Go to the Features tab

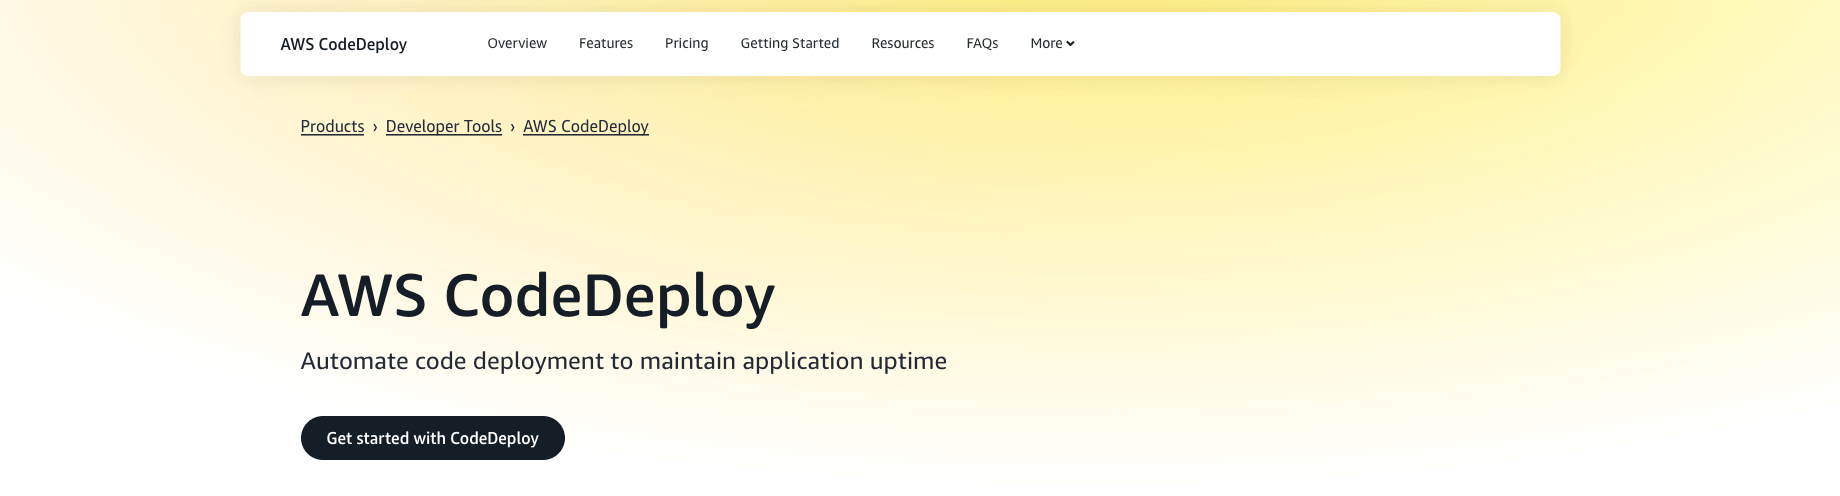pos(606,43)
